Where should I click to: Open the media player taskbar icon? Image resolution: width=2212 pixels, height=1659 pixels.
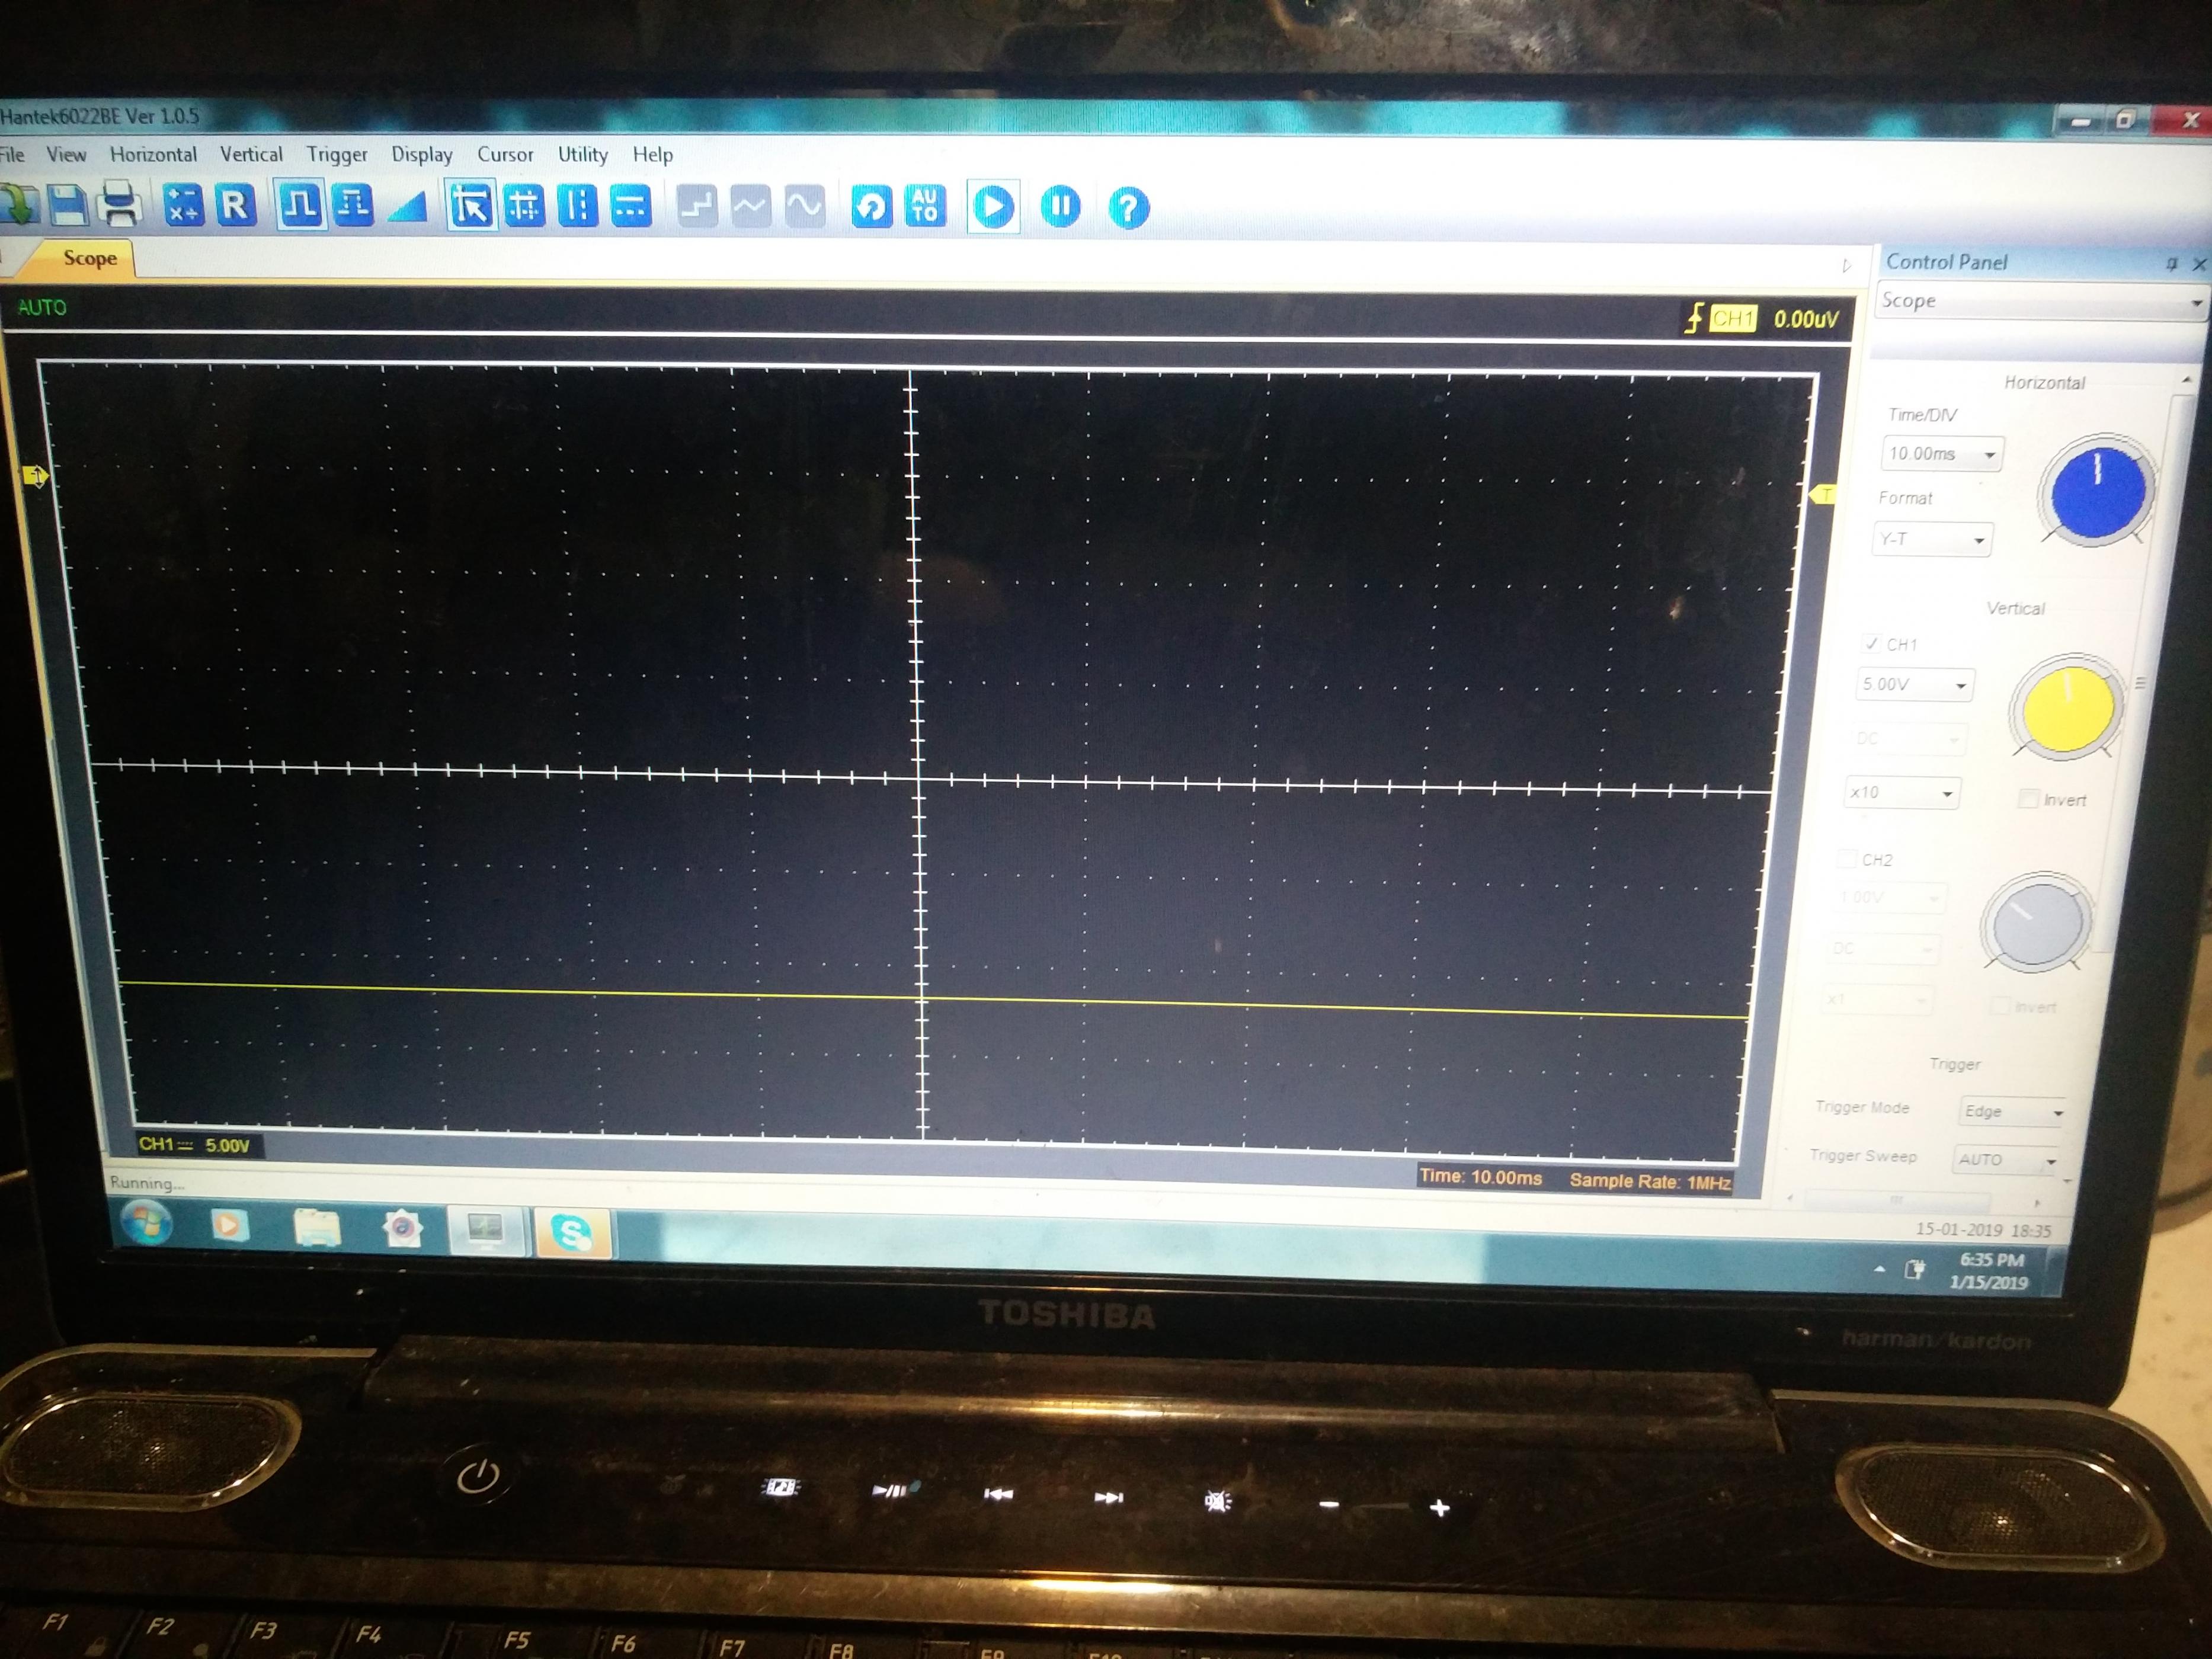point(228,1225)
